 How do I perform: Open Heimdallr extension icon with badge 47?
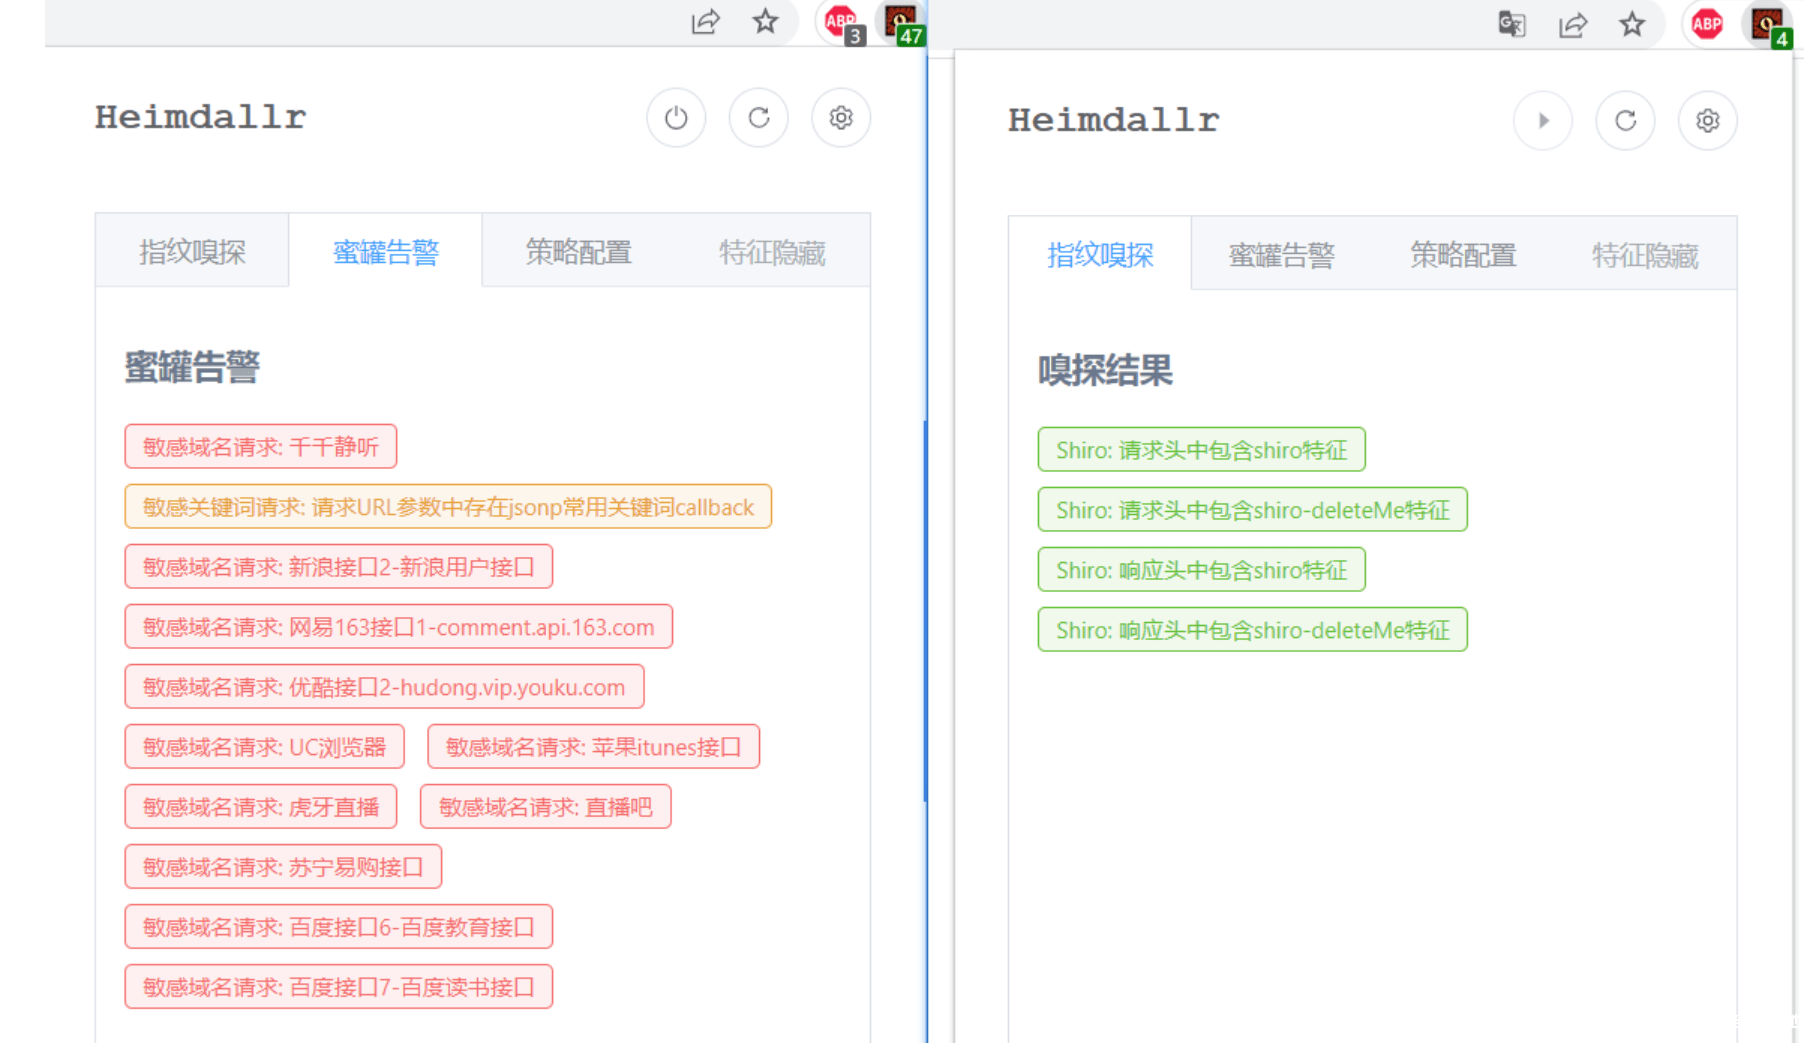[901, 22]
